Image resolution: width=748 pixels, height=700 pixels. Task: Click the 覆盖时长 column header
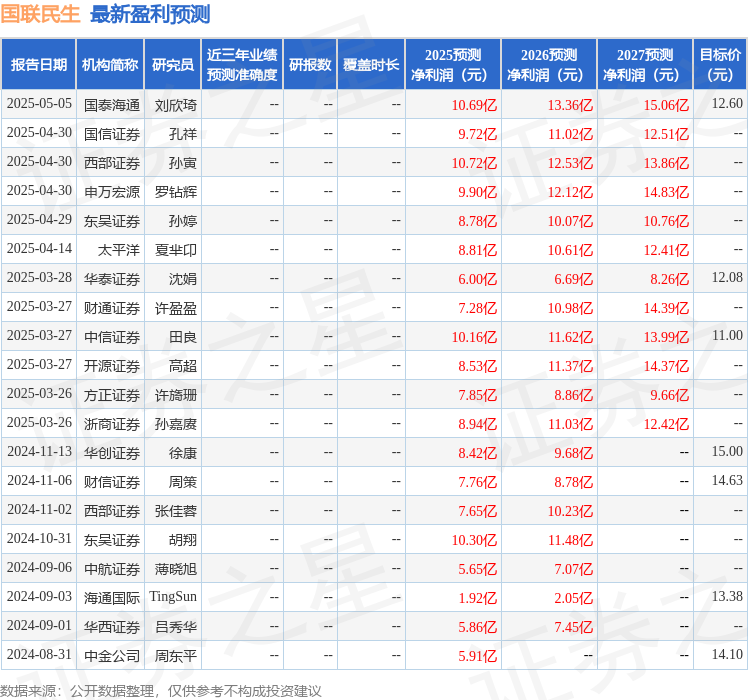click(x=371, y=64)
